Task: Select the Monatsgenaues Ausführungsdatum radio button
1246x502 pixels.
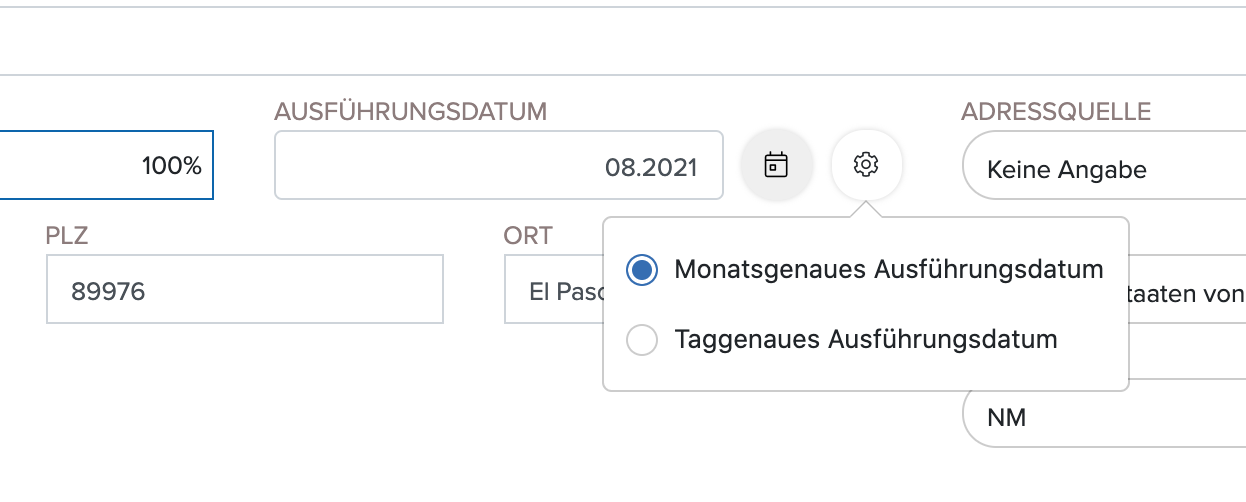Action: point(641,270)
